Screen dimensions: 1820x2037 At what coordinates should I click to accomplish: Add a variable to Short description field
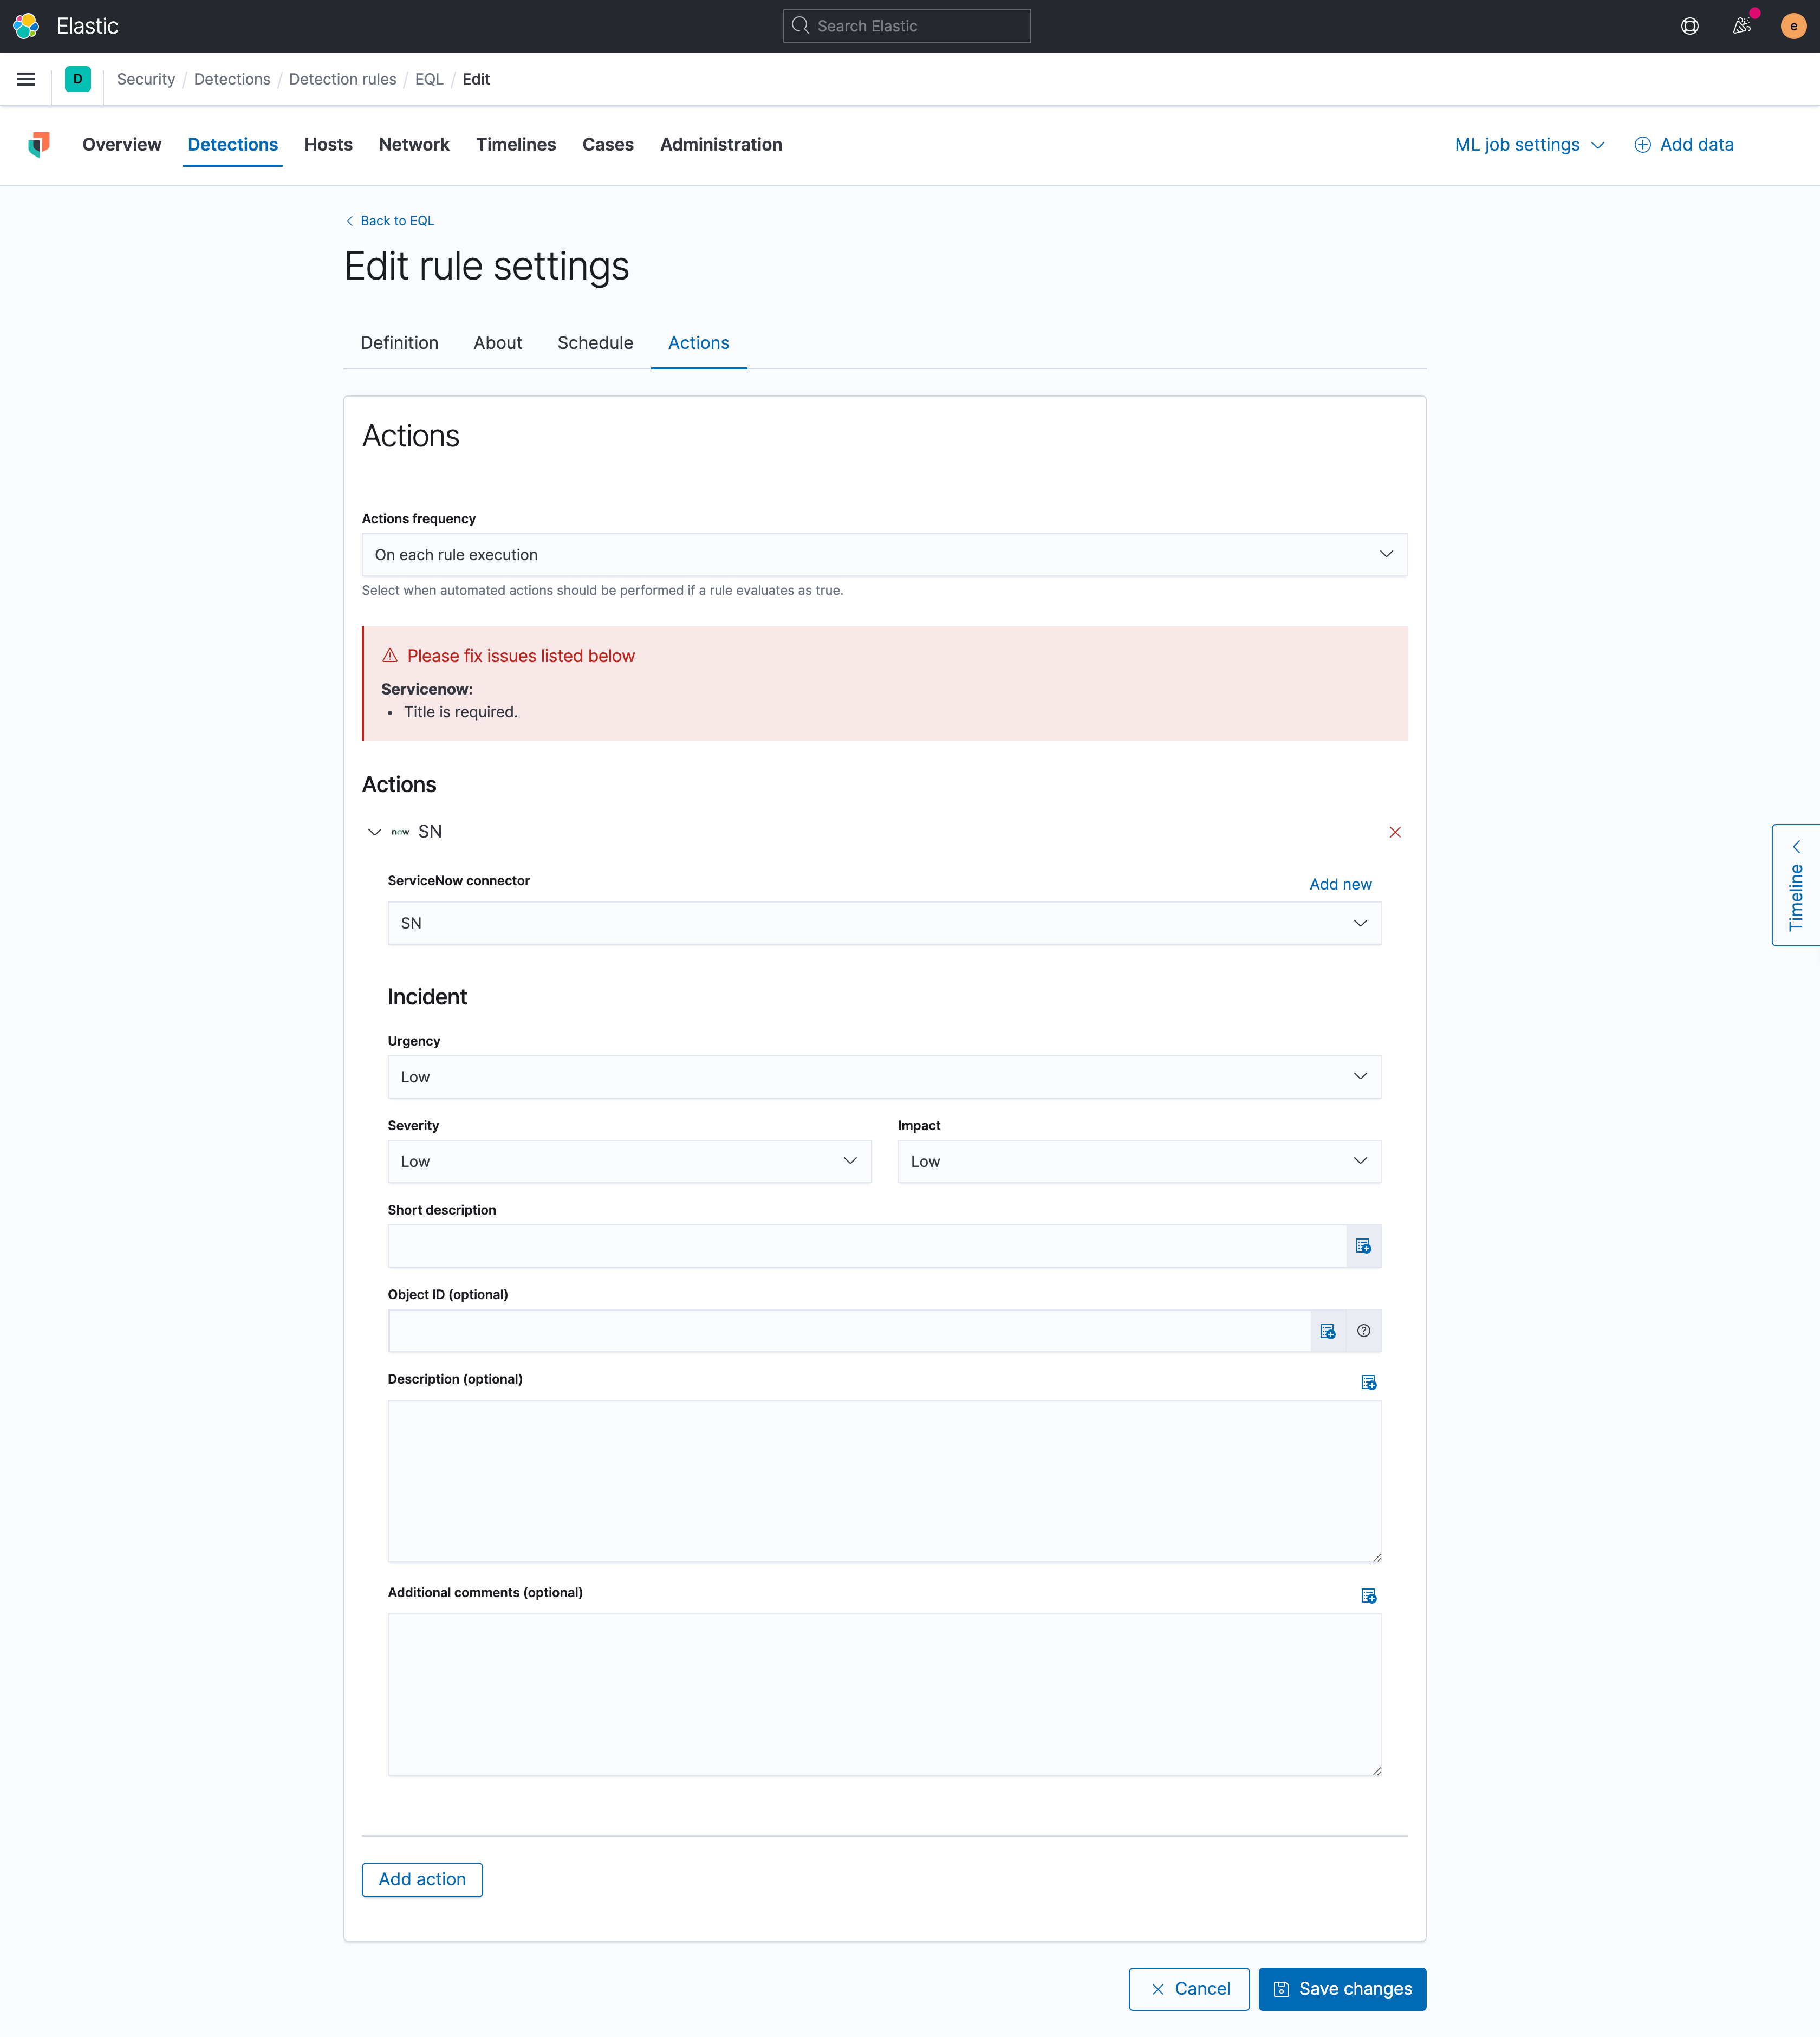point(1364,1245)
